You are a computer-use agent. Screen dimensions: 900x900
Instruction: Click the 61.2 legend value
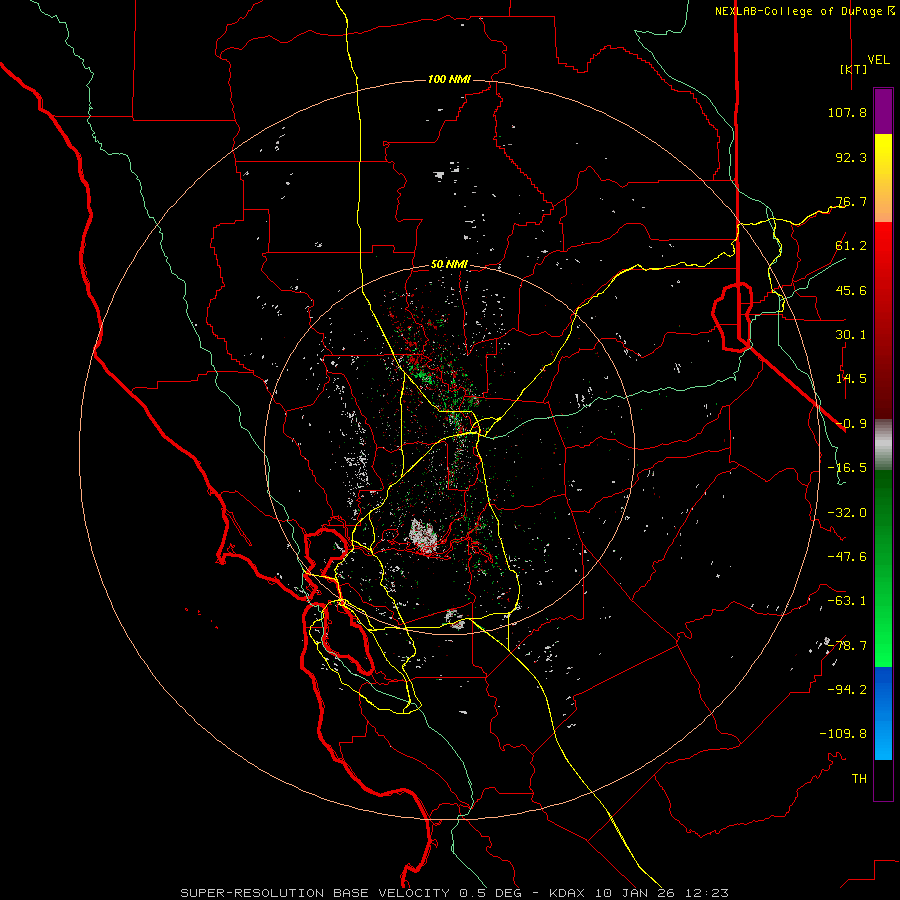(851, 246)
